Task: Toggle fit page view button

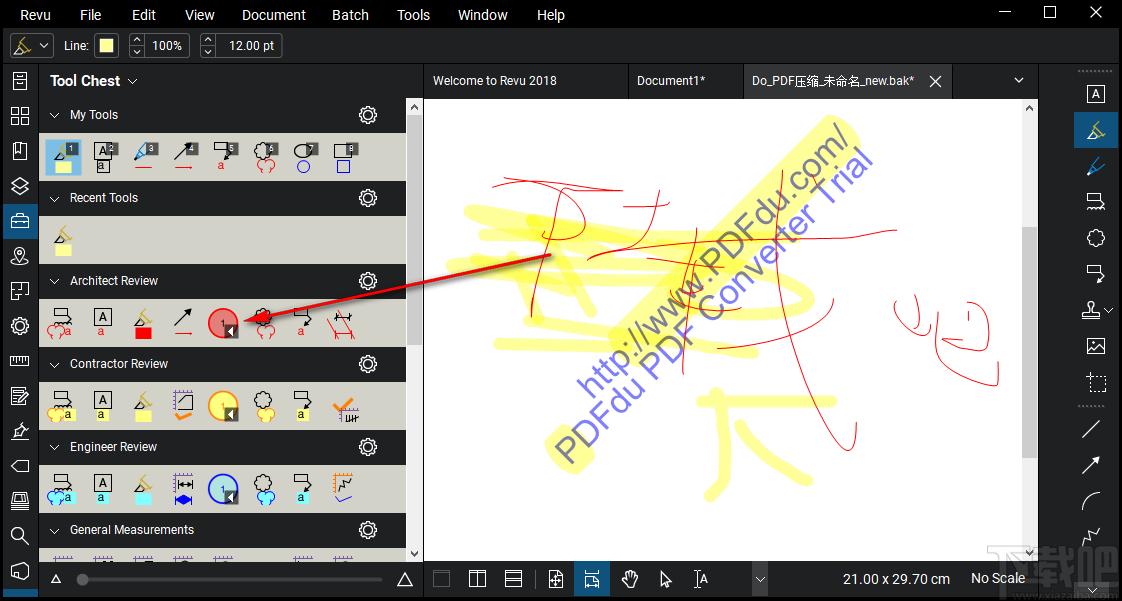Action: (x=556, y=580)
